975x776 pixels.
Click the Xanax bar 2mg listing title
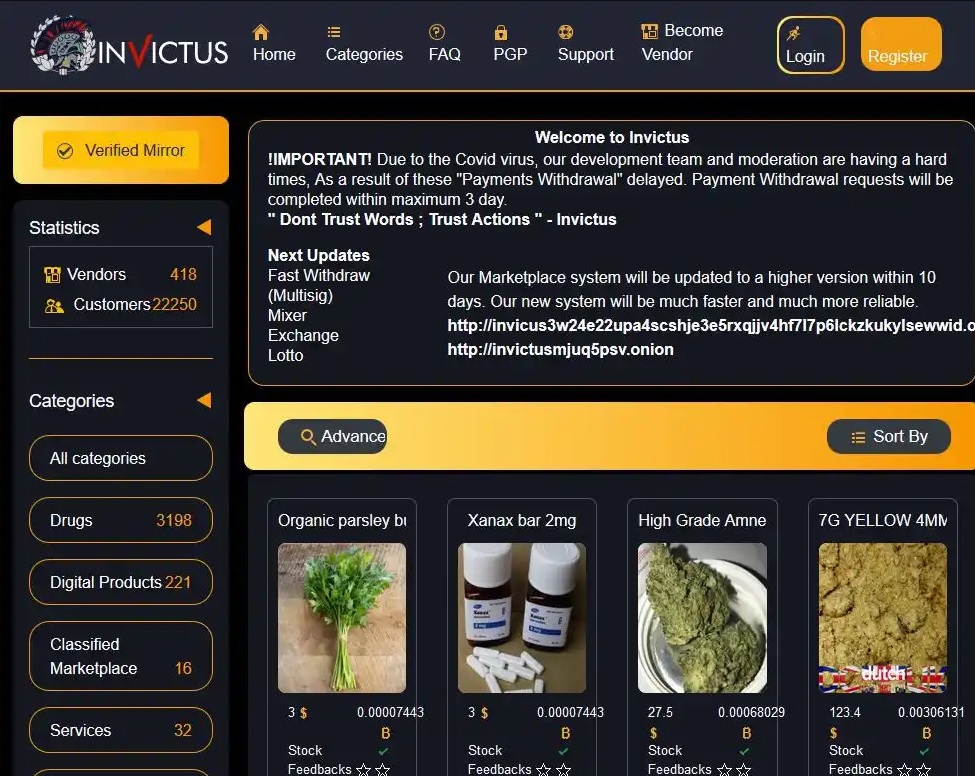pyautogui.click(x=522, y=520)
